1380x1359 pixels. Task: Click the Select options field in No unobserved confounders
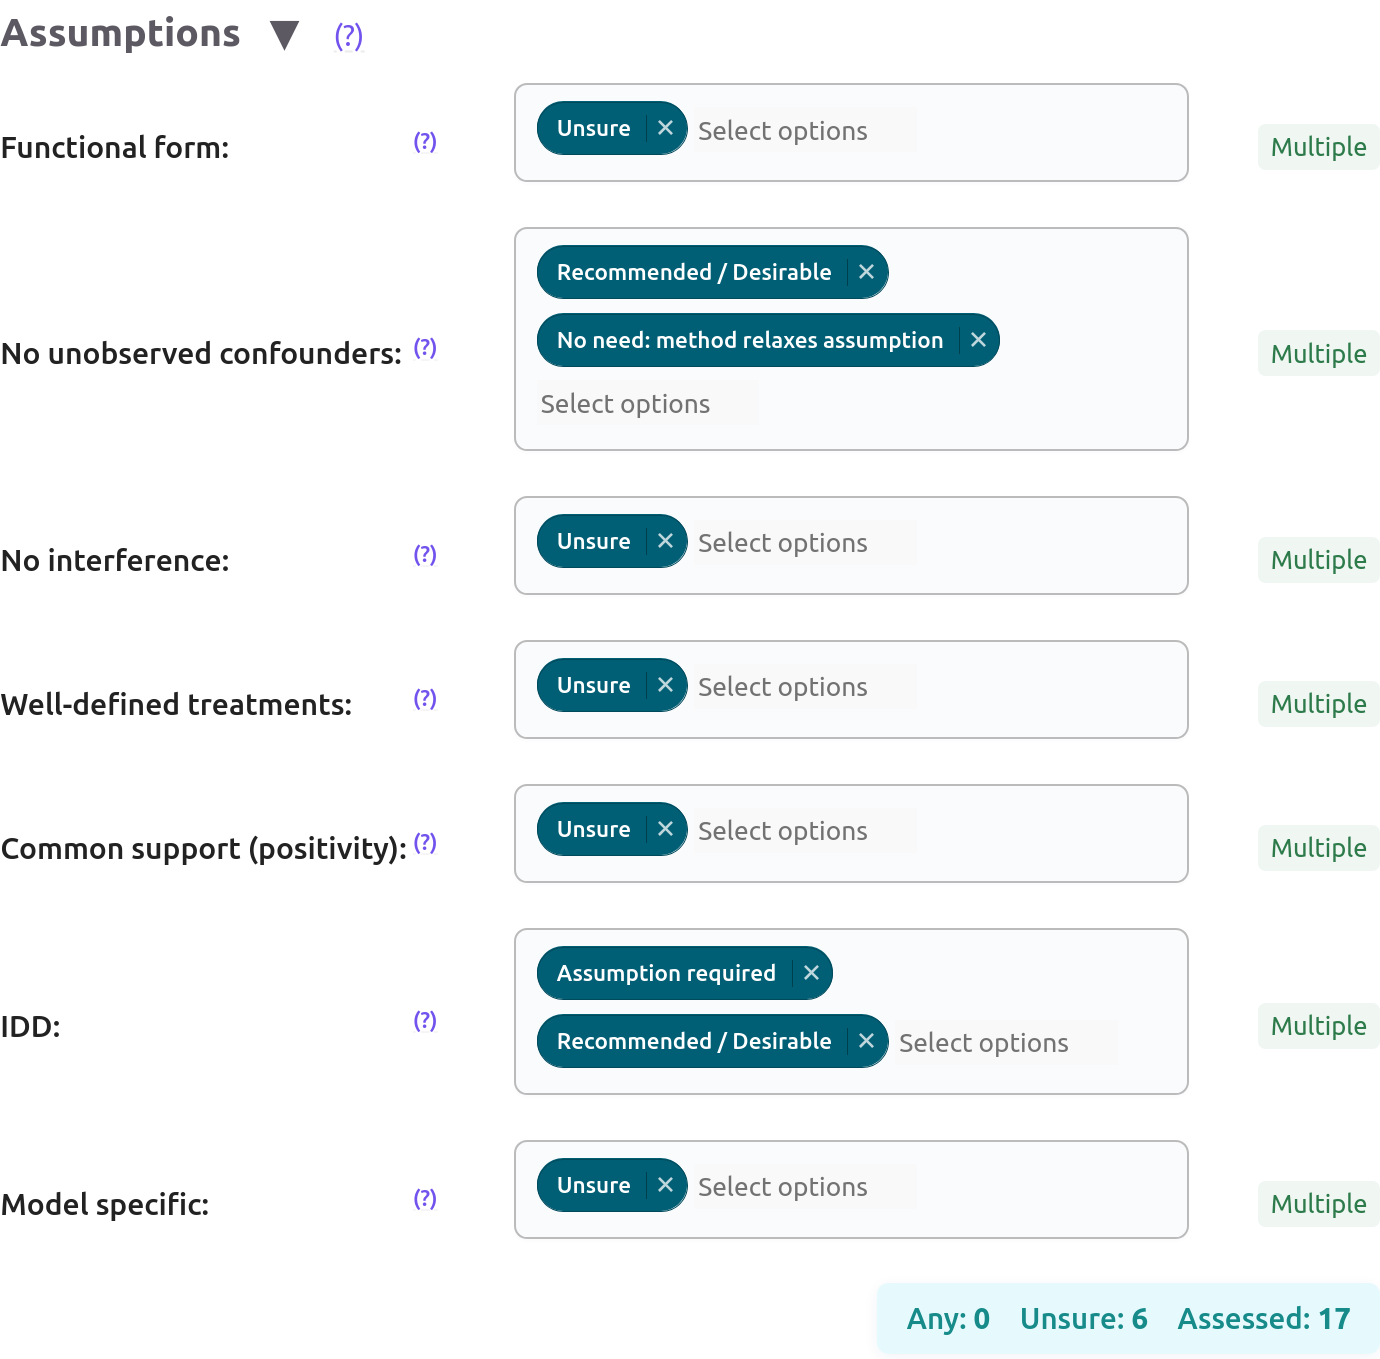pyautogui.click(x=625, y=404)
